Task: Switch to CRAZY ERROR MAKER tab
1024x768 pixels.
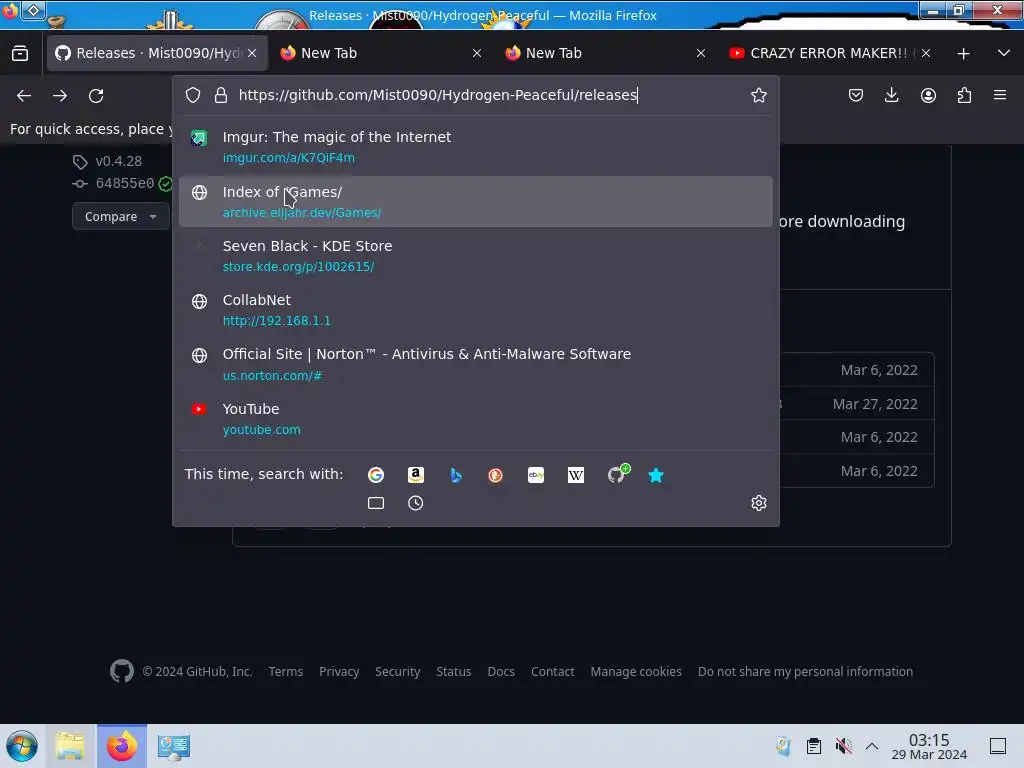Action: click(830, 53)
